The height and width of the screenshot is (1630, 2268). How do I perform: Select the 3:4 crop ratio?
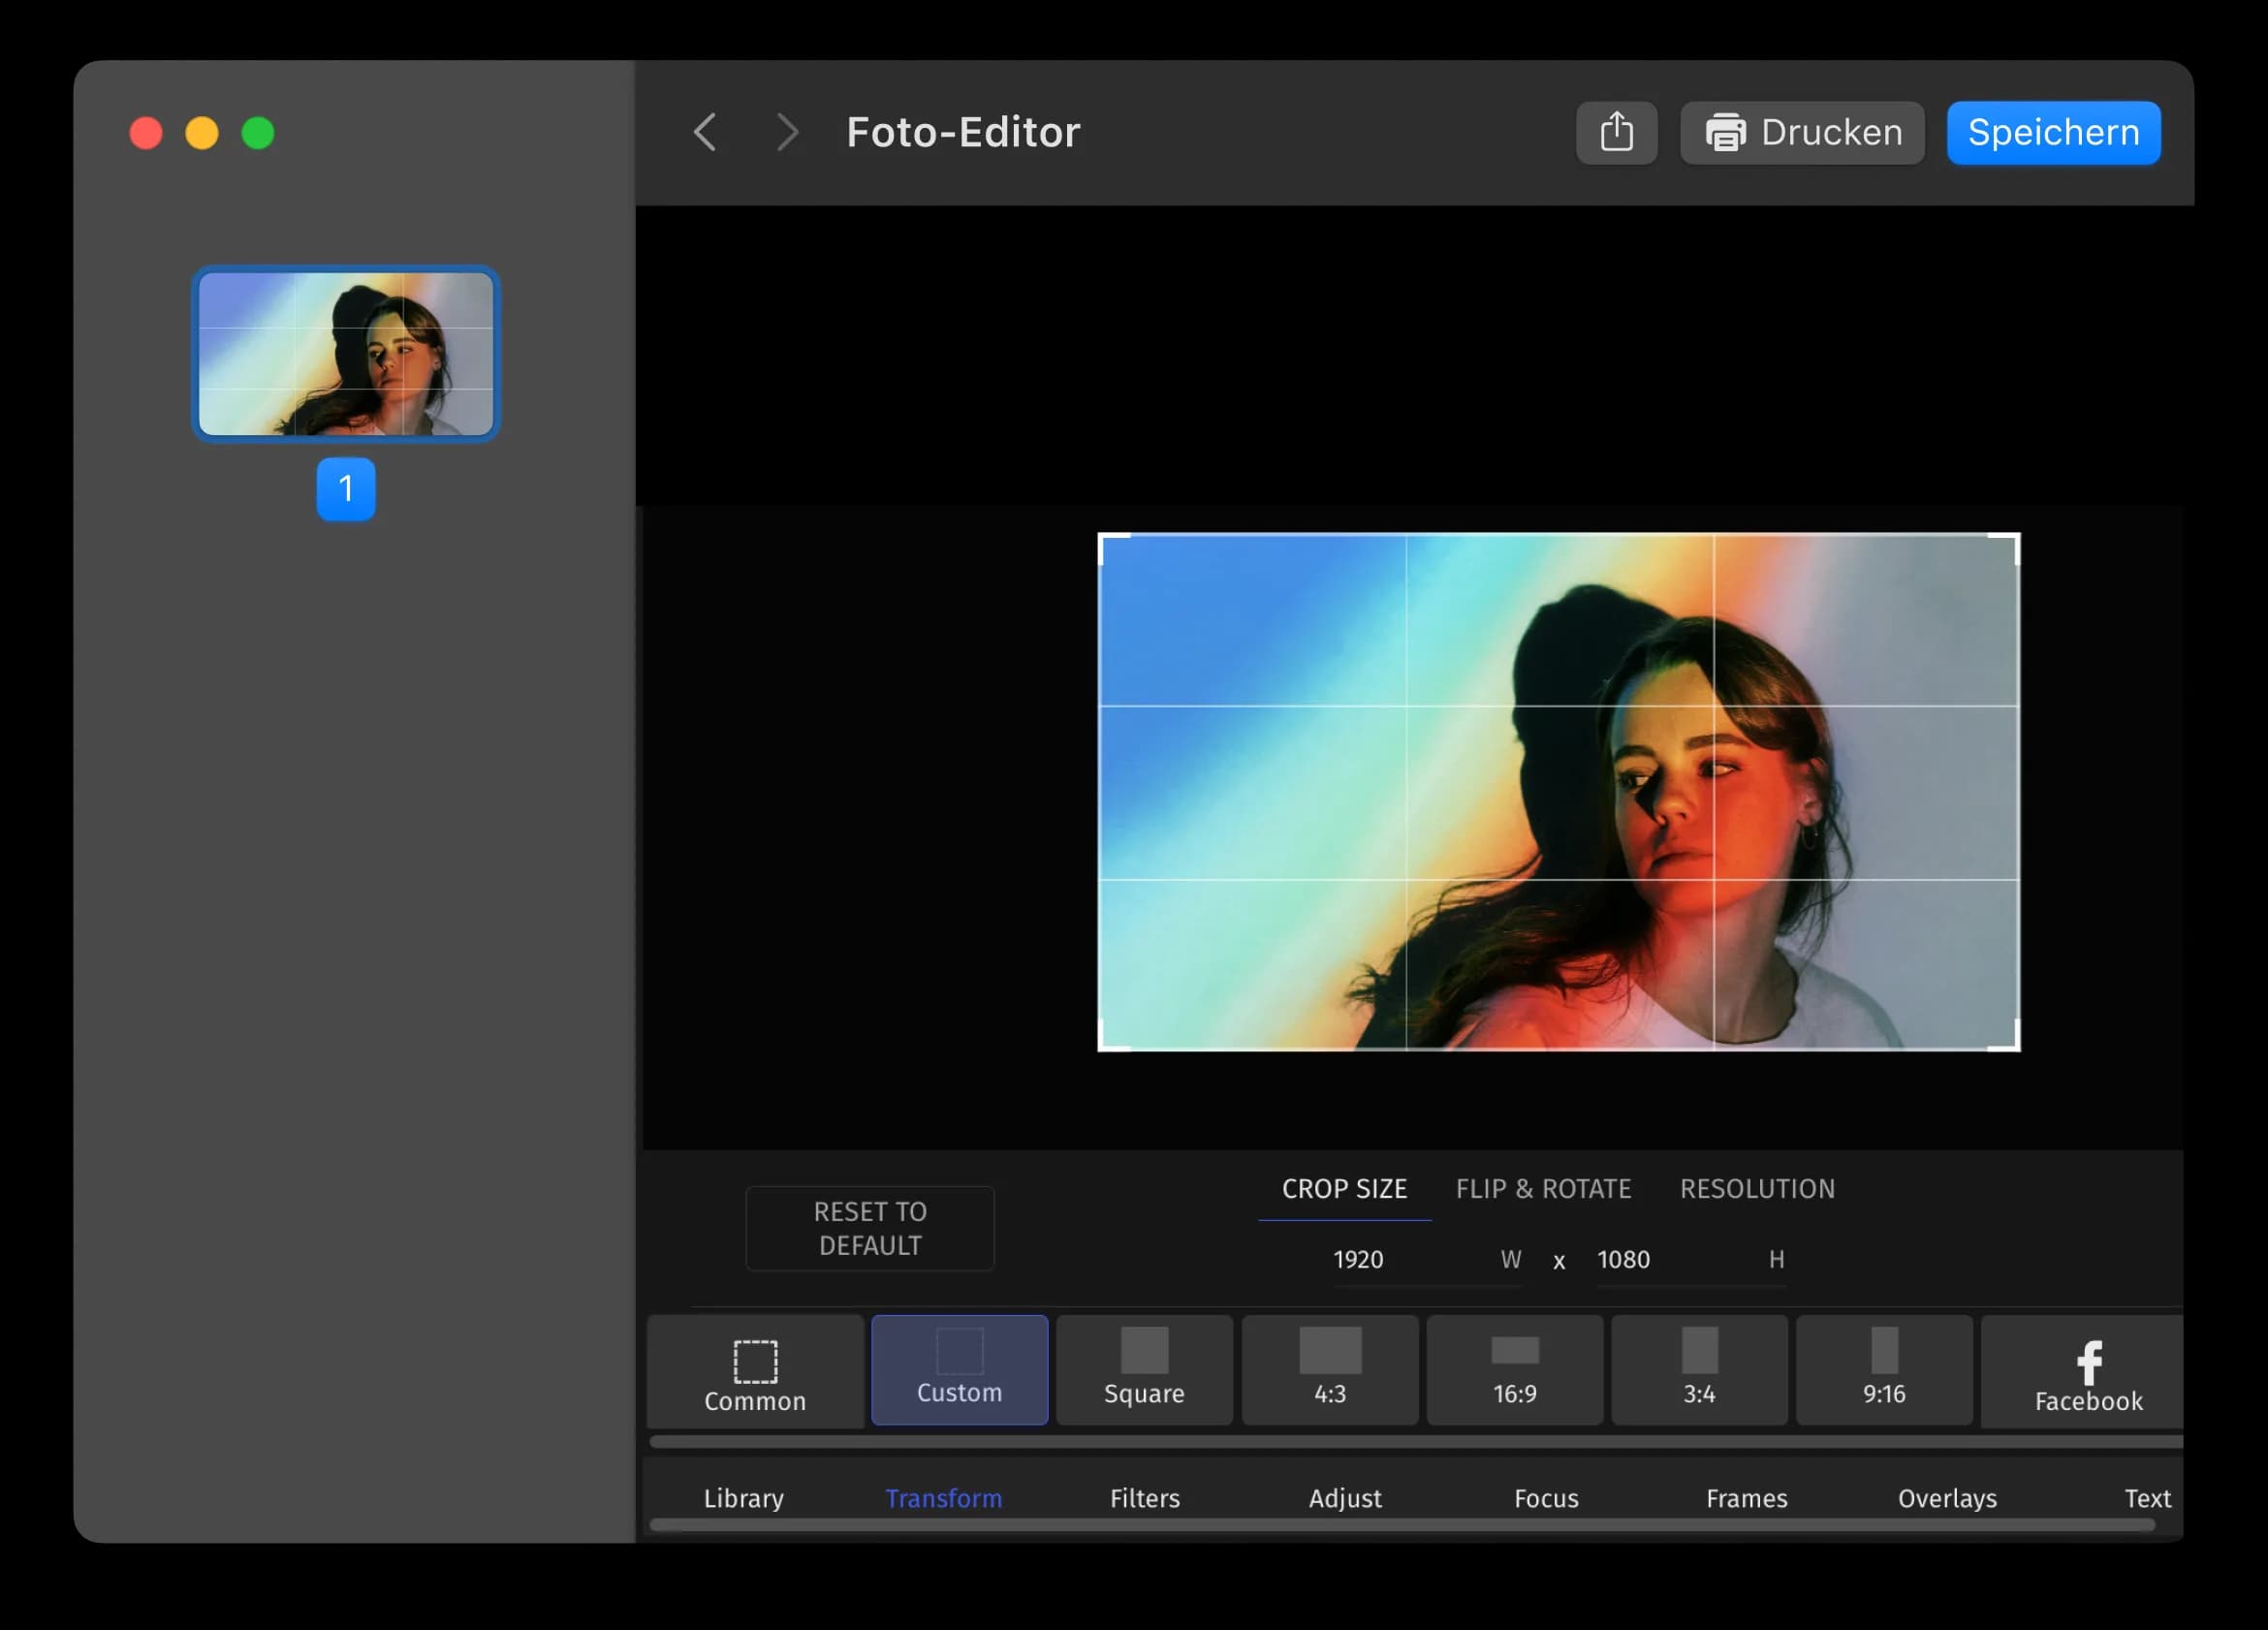click(1699, 1369)
